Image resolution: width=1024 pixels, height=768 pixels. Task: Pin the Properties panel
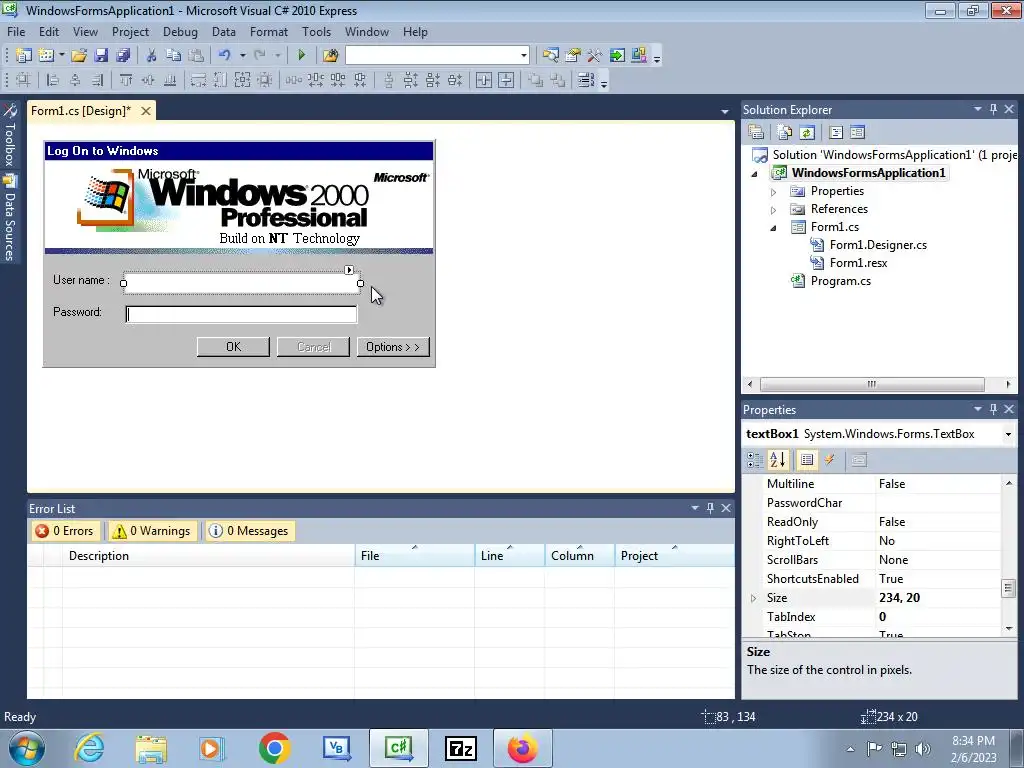[x=993, y=409]
